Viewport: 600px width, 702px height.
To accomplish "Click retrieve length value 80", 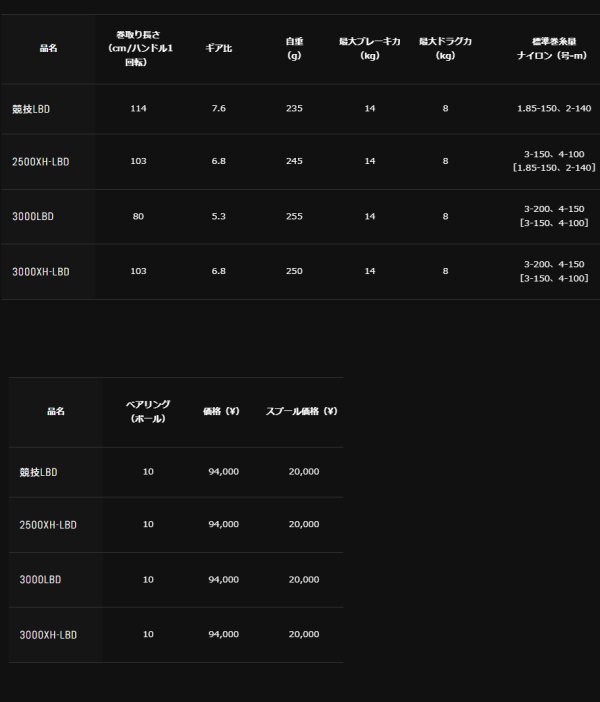I will [138, 216].
